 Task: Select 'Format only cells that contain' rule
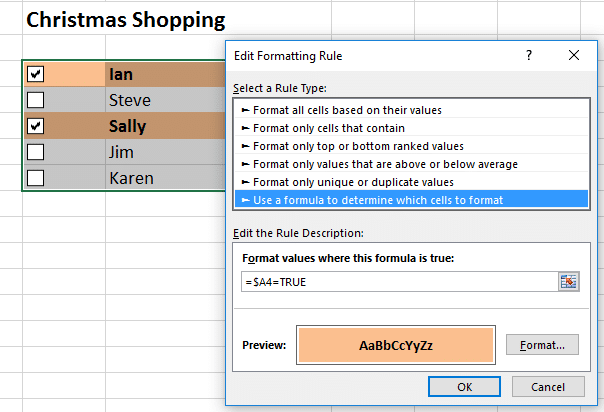coord(328,128)
